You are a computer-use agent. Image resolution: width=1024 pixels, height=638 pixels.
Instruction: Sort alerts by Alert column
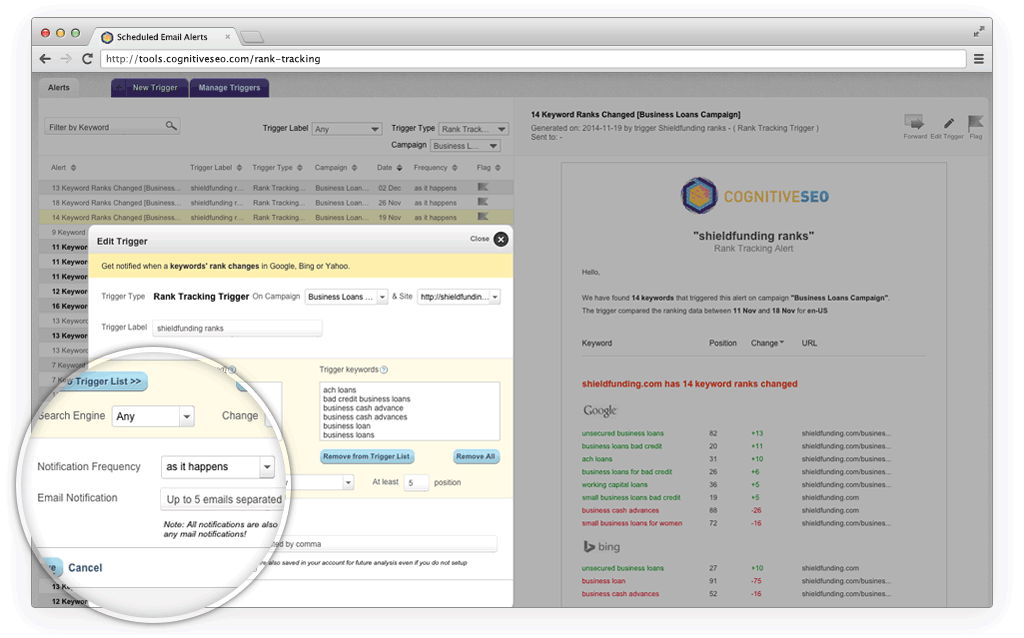tap(63, 168)
